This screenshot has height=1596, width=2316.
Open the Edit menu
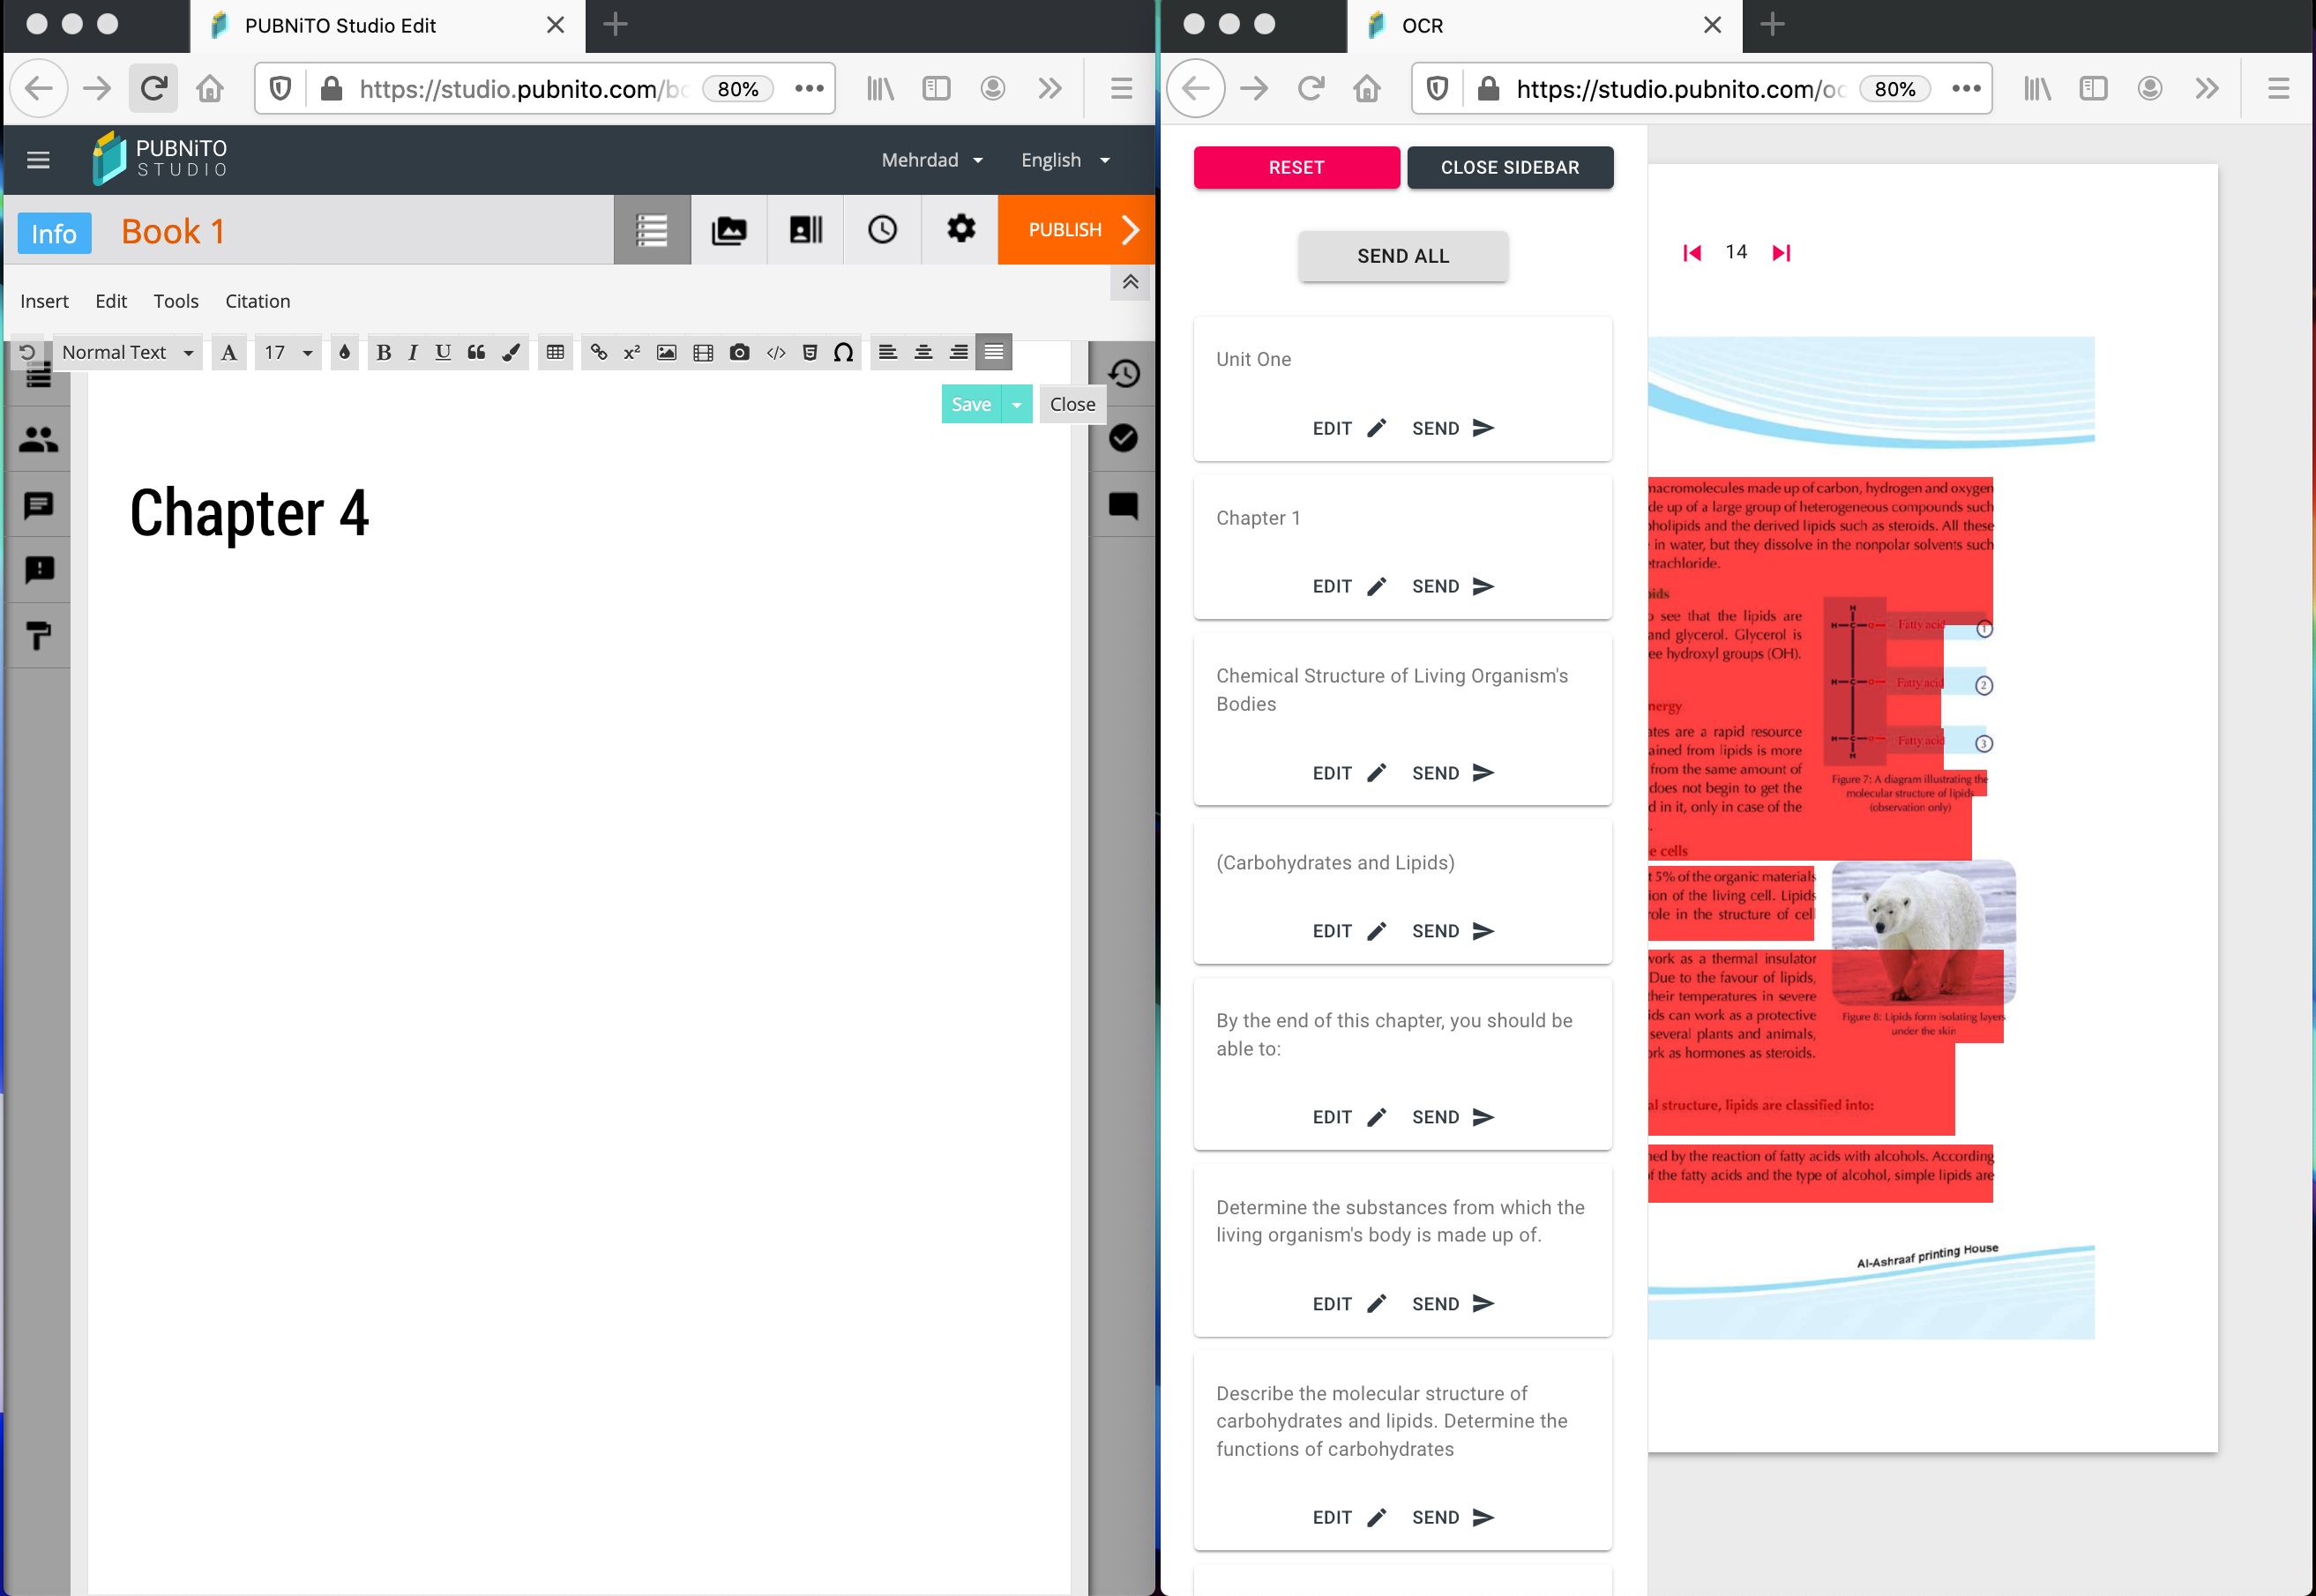111,301
